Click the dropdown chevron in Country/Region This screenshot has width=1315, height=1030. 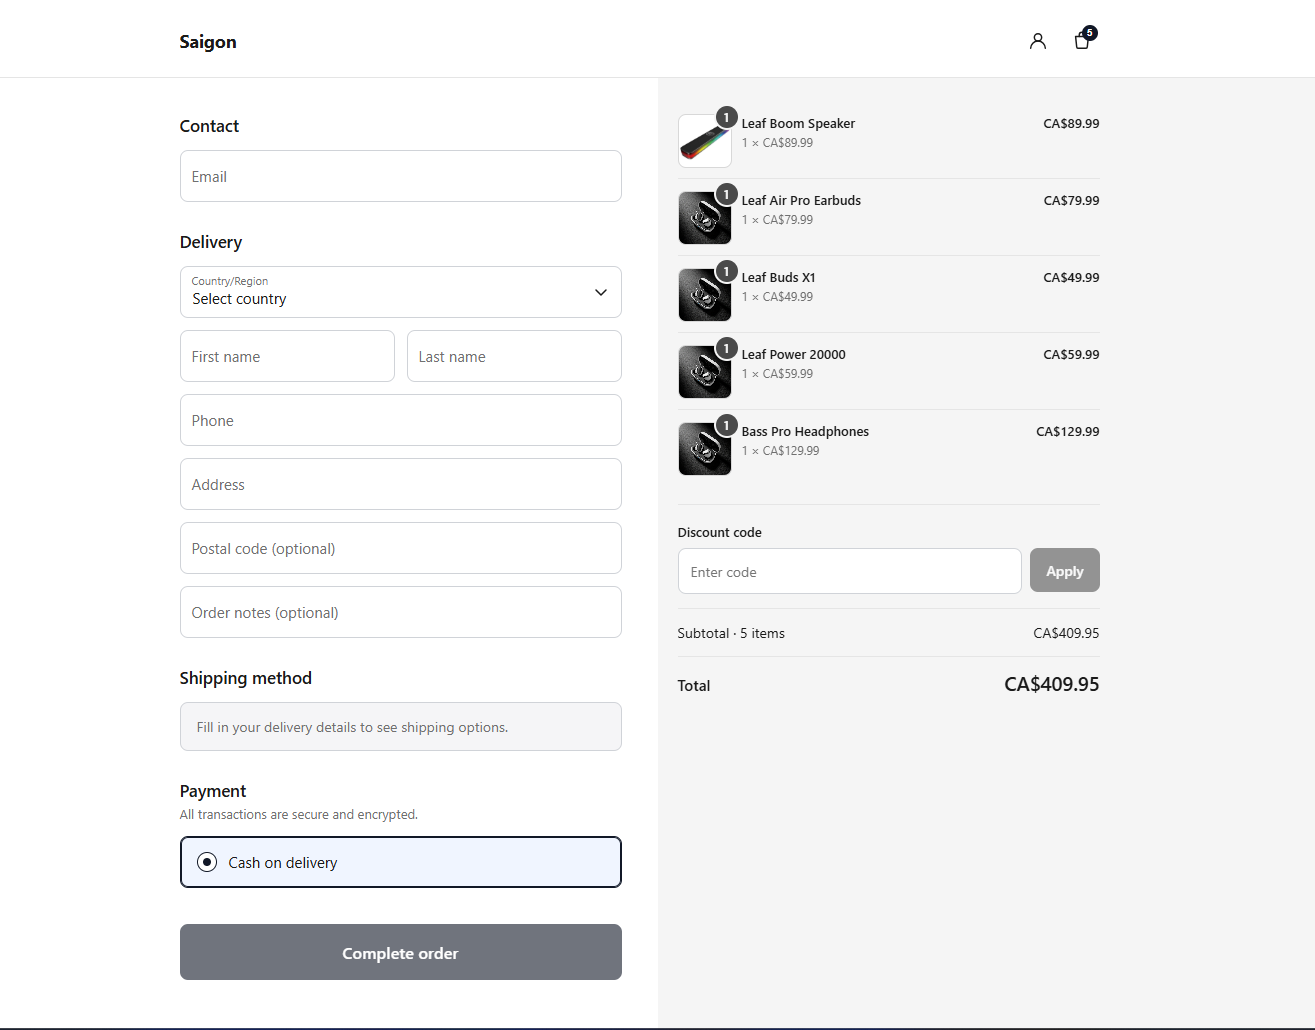click(601, 292)
